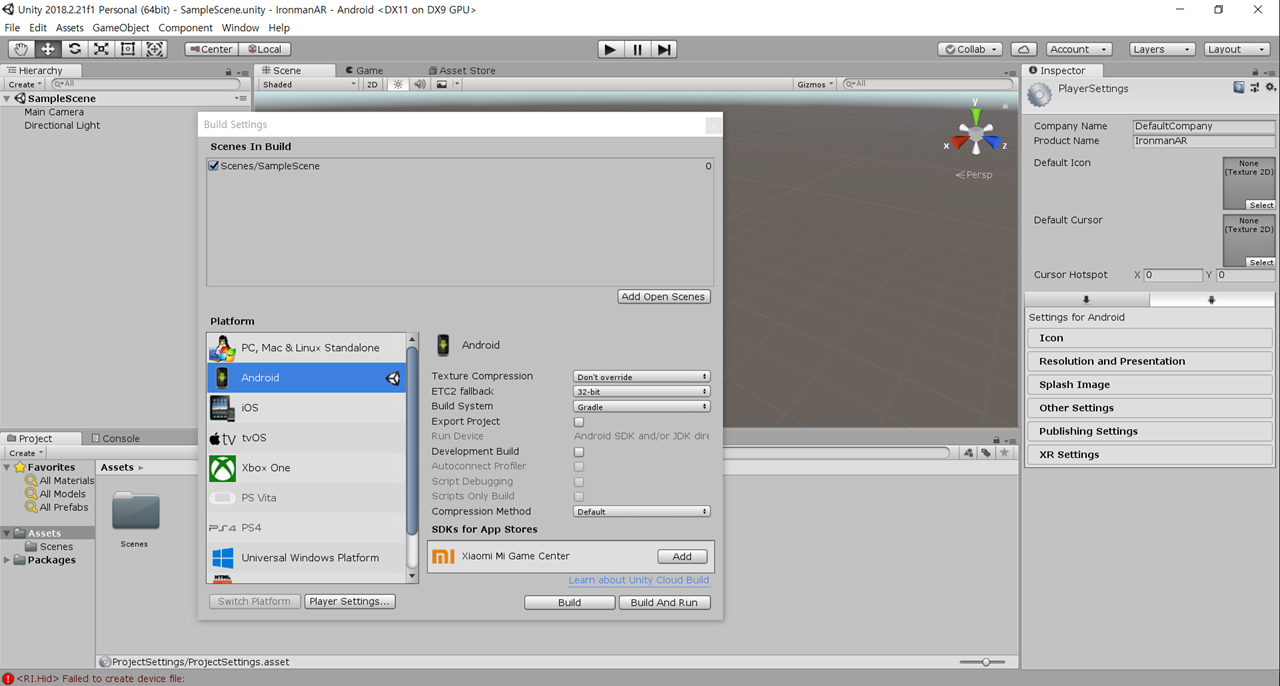The width and height of the screenshot is (1280, 686).
Task: Select All Materials favorite
Action: 66,481
